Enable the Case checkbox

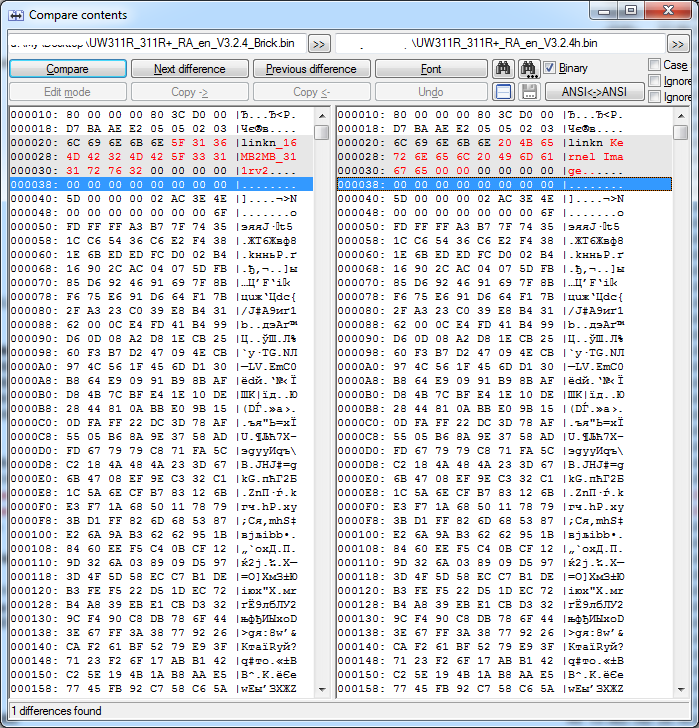tap(654, 65)
